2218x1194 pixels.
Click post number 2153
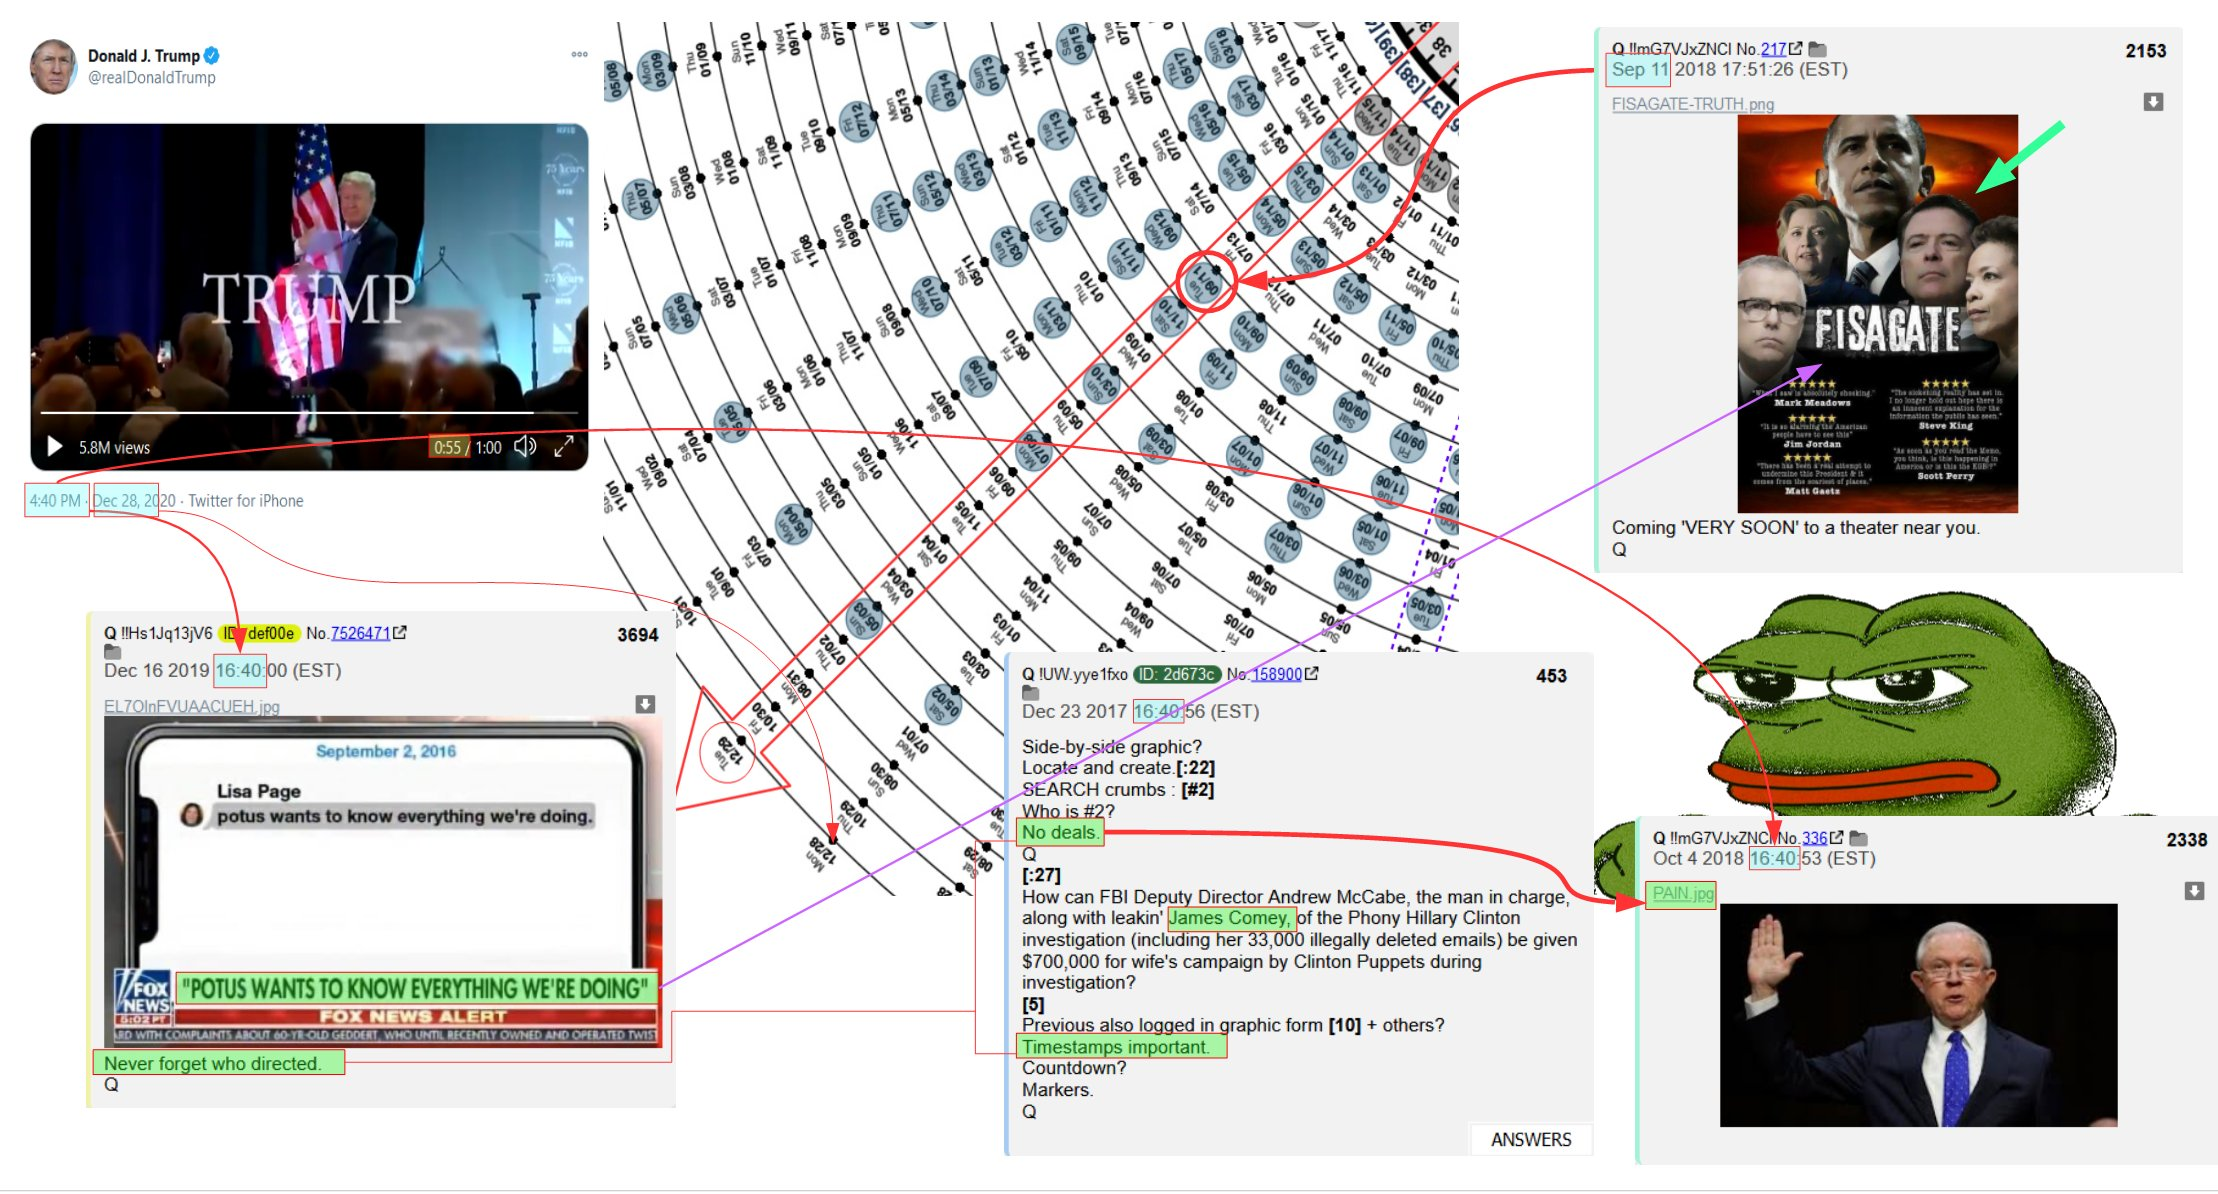(x=2146, y=51)
